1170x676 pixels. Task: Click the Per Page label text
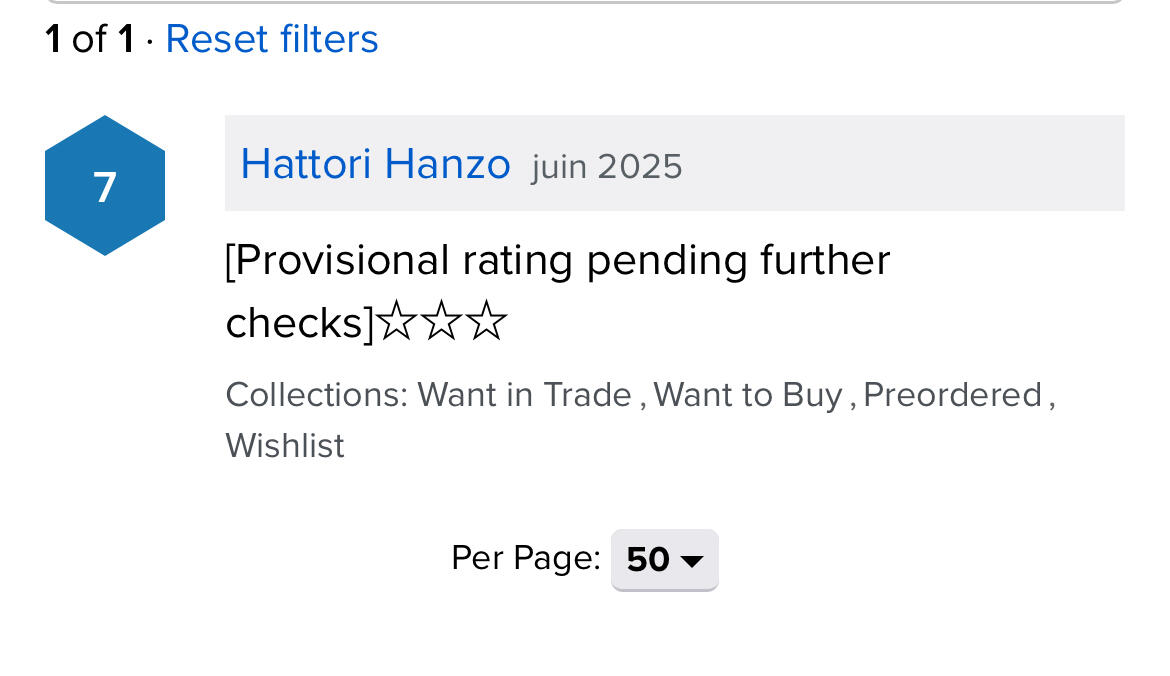tap(525, 558)
